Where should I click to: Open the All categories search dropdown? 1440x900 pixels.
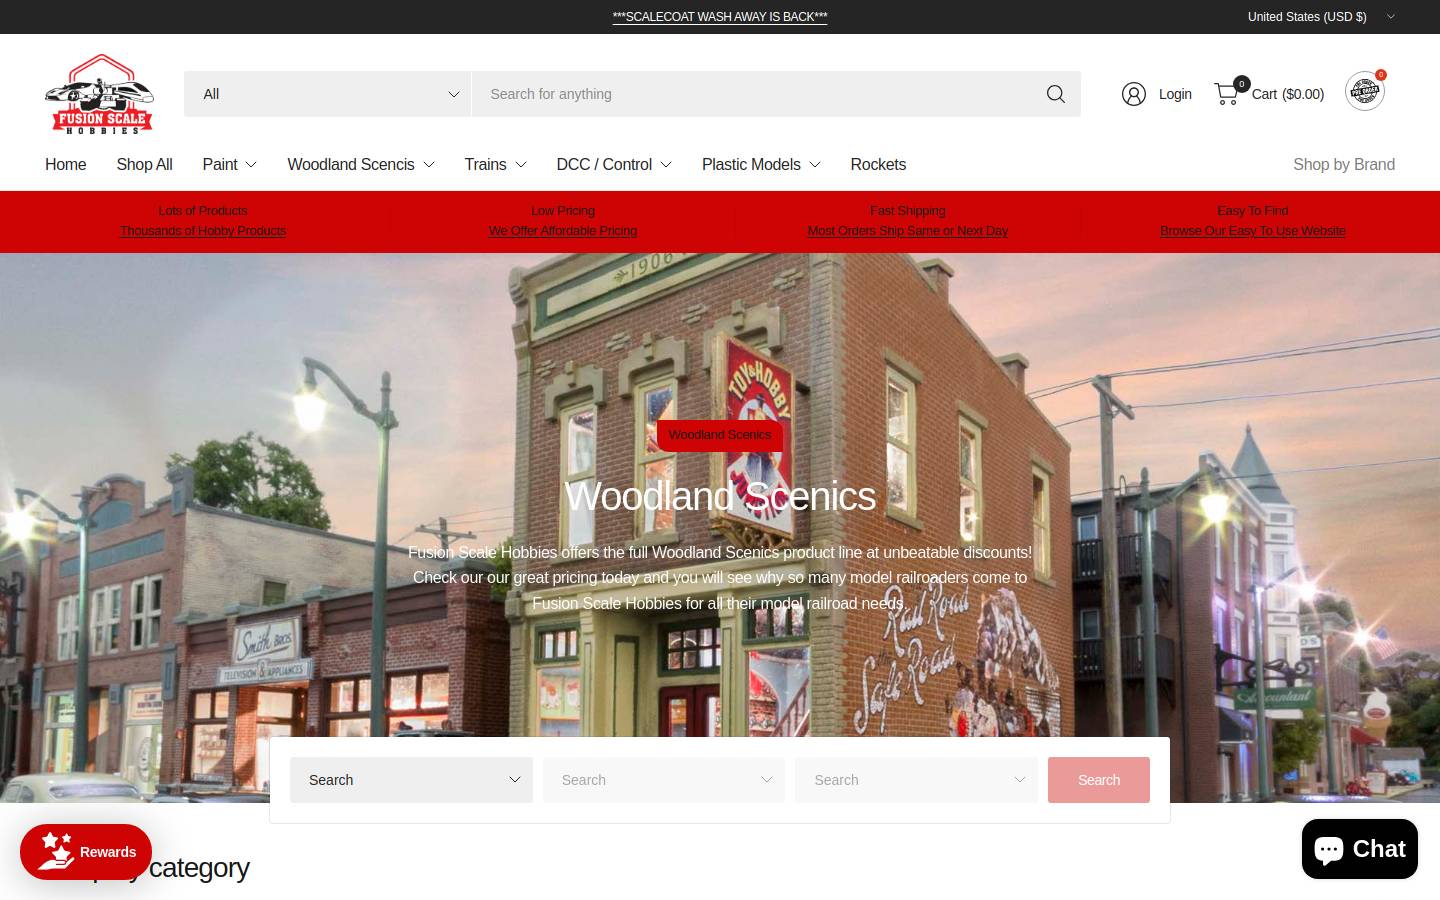pyautogui.click(x=327, y=94)
